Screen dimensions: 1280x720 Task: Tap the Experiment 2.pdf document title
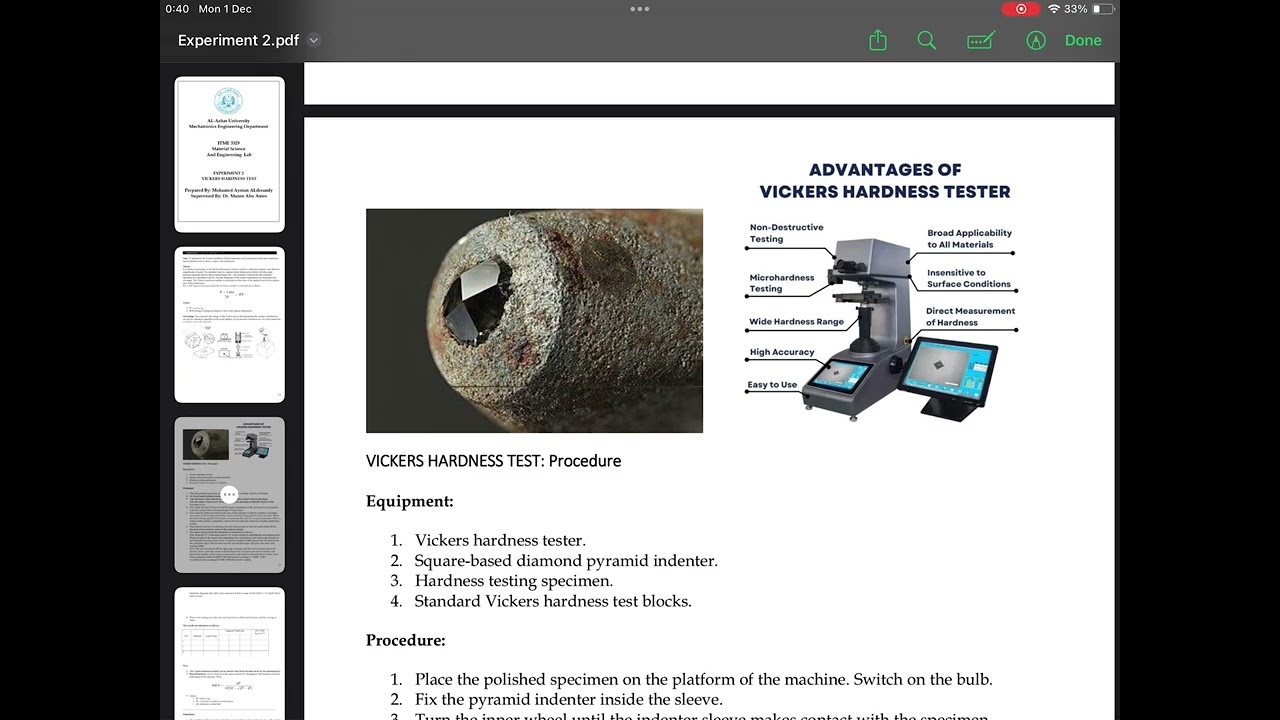click(x=238, y=40)
